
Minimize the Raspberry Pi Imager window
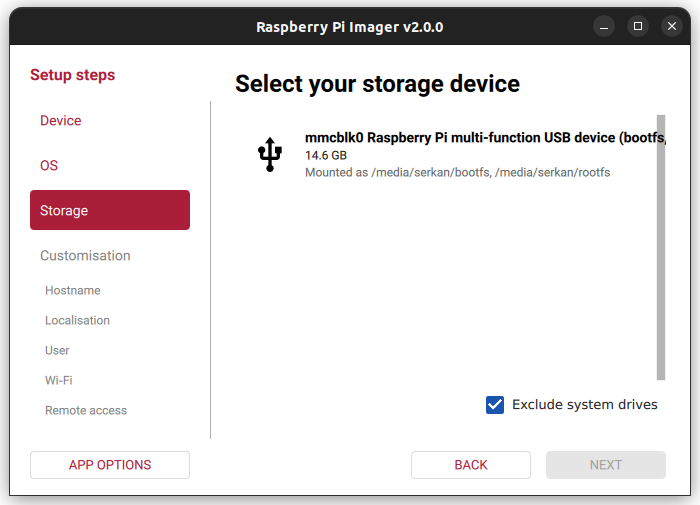(603, 26)
